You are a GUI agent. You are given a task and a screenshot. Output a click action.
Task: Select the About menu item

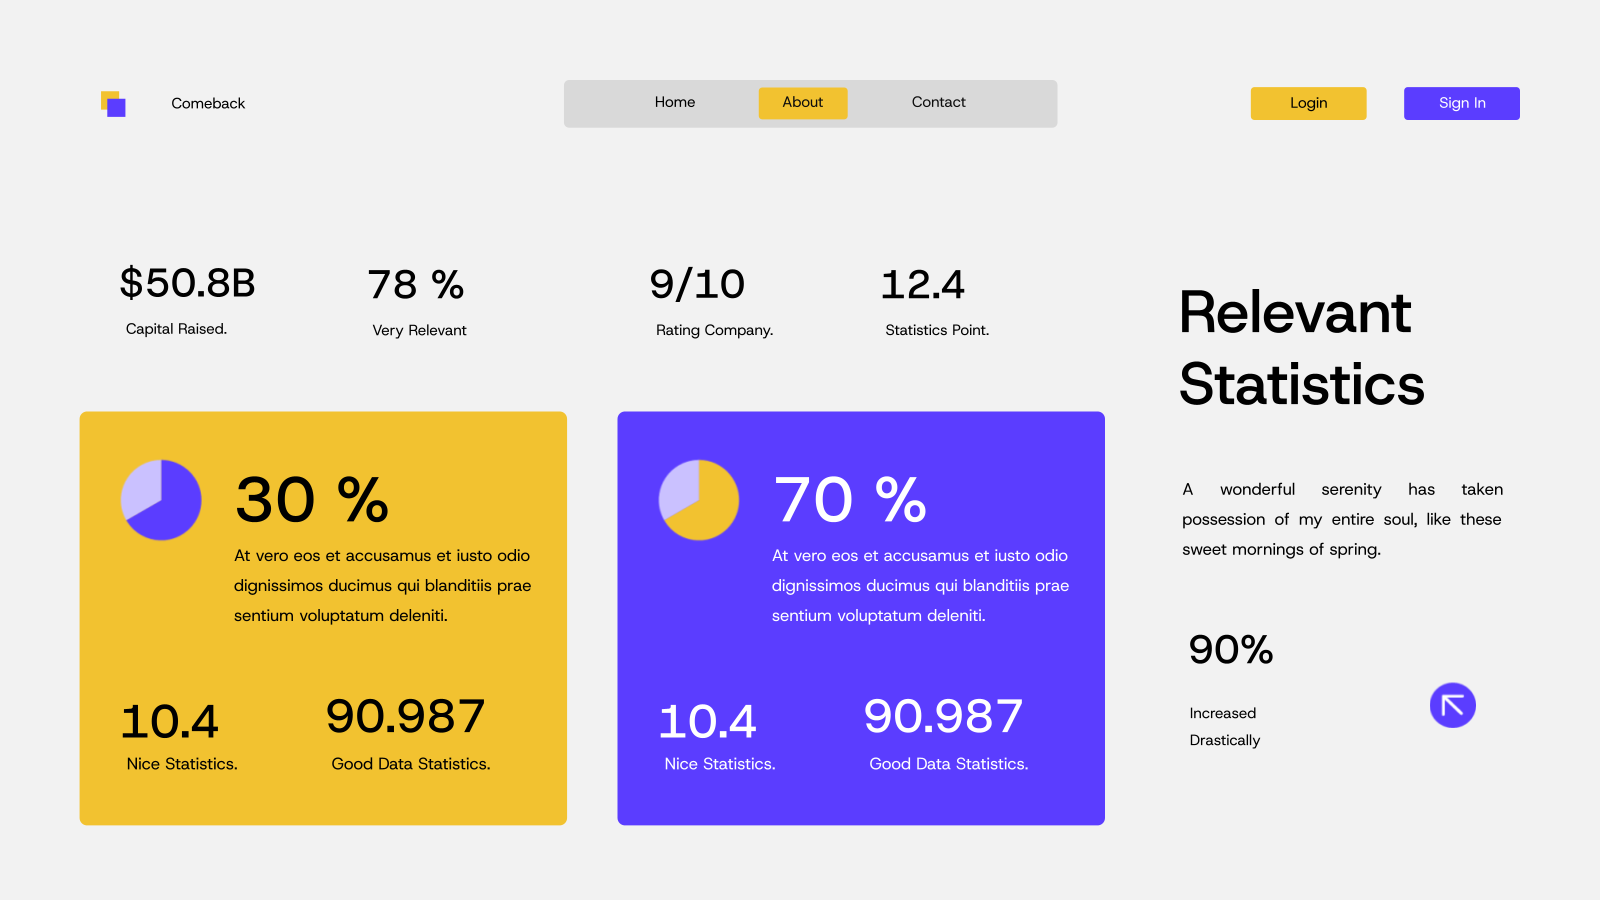tap(803, 103)
